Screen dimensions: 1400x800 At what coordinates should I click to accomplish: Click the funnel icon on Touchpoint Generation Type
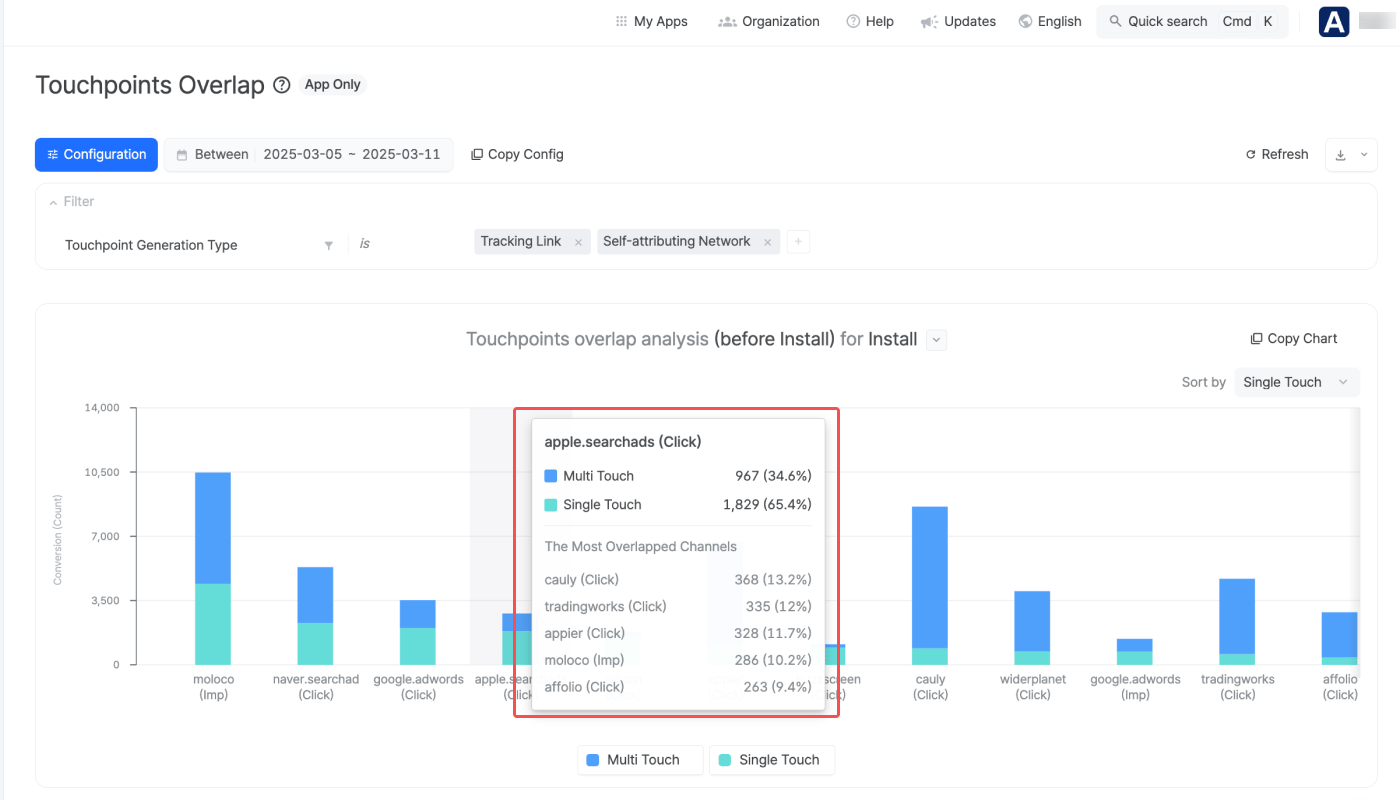(x=328, y=245)
